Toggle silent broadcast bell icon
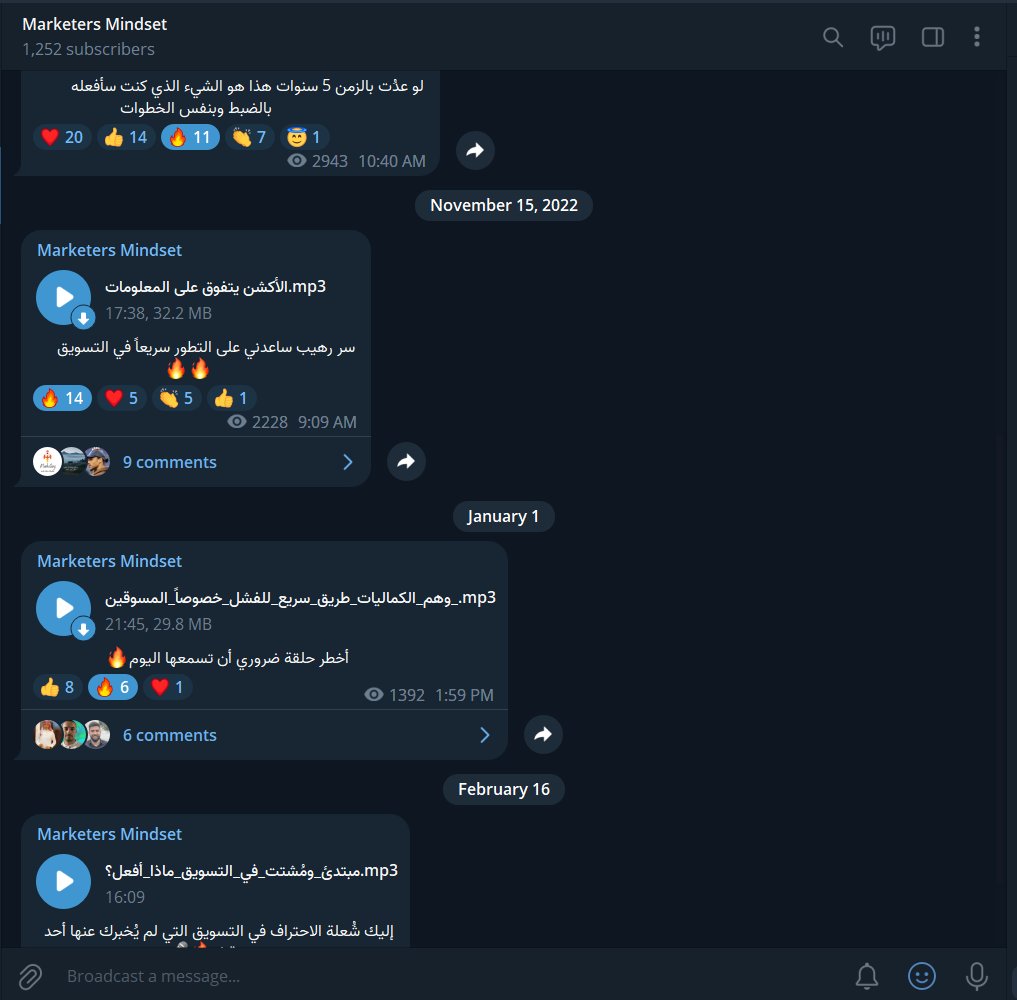The width and height of the screenshot is (1017, 1000). click(x=867, y=976)
